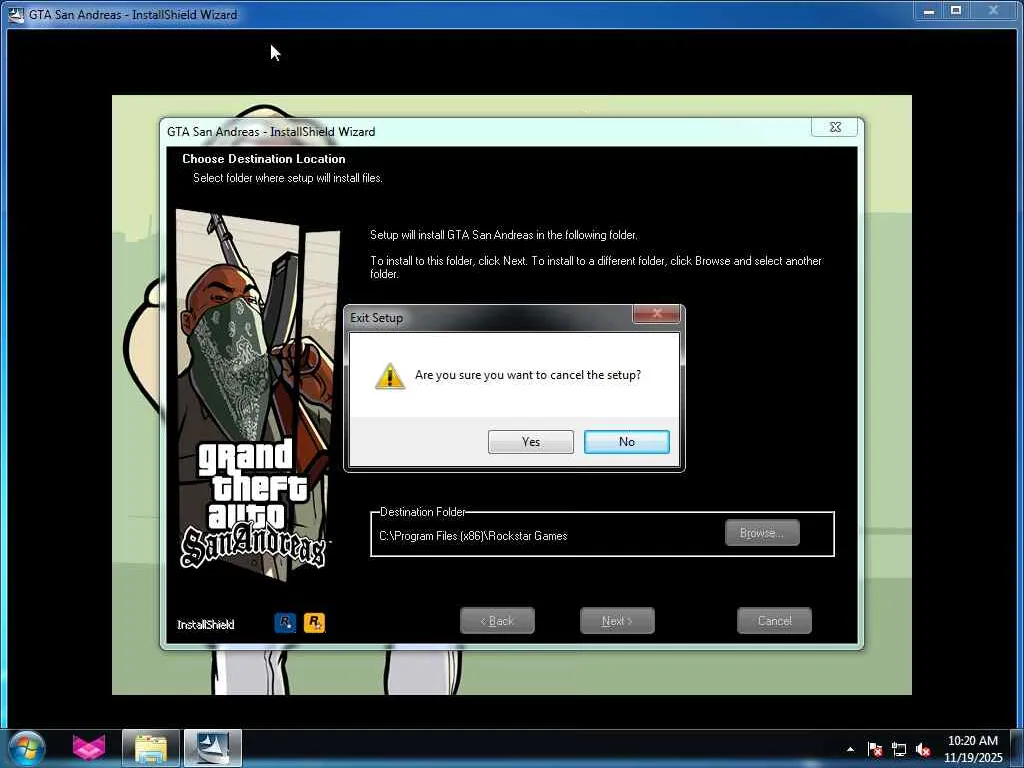Open File Explorer from the taskbar
Viewport: 1024px width, 768px height.
coord(151,748)
